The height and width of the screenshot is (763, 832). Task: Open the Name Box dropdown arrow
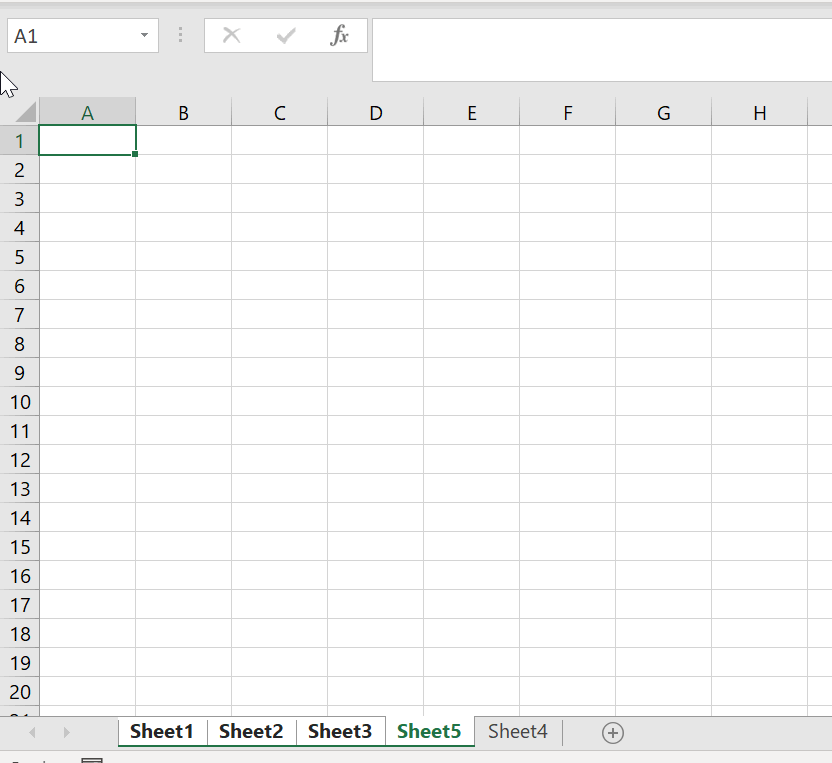(144, 36)
